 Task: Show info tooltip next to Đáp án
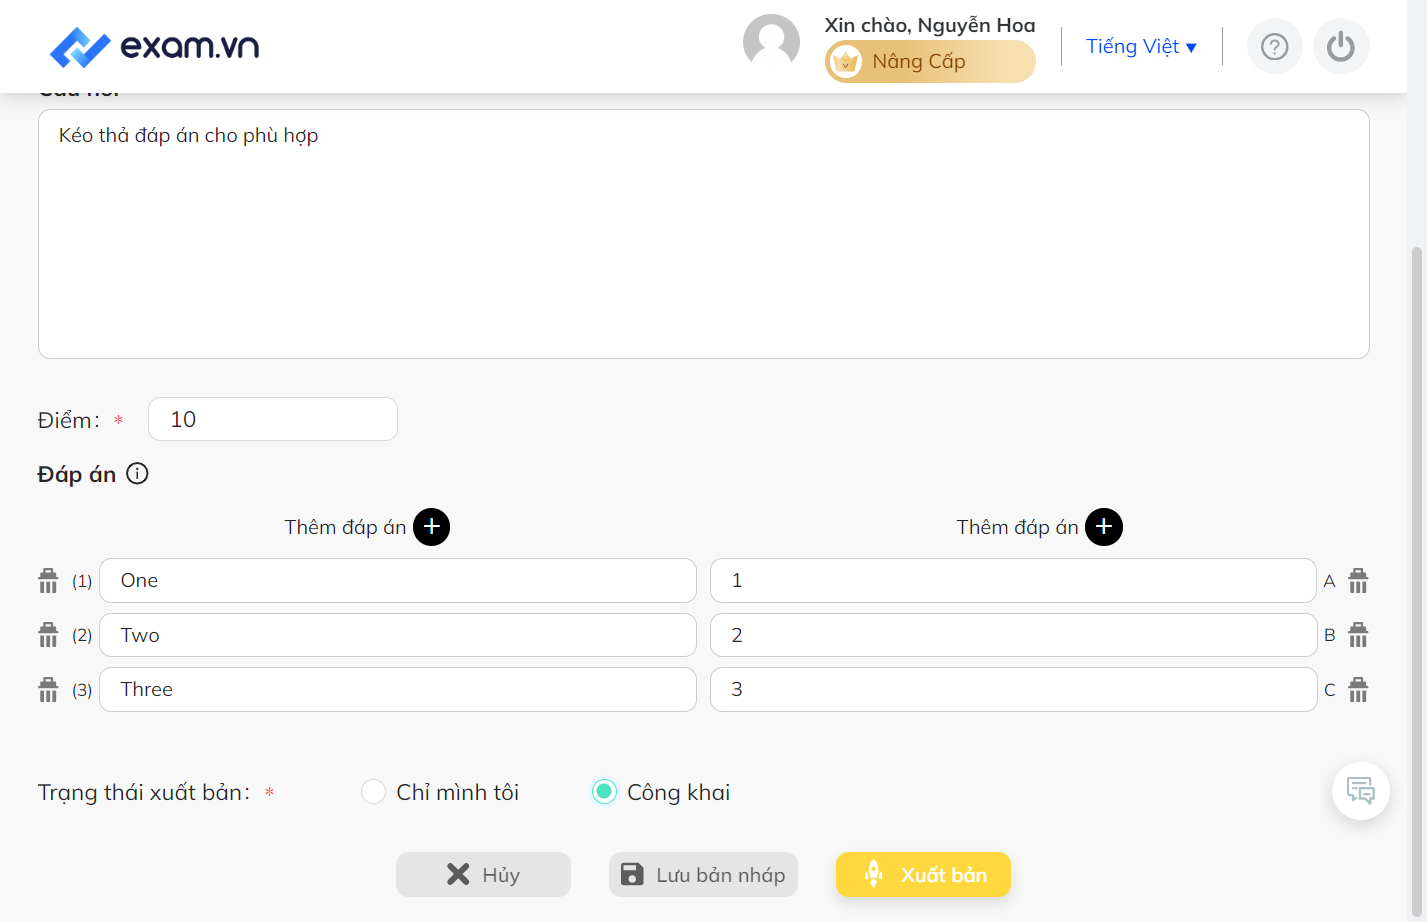click(138, 474)
